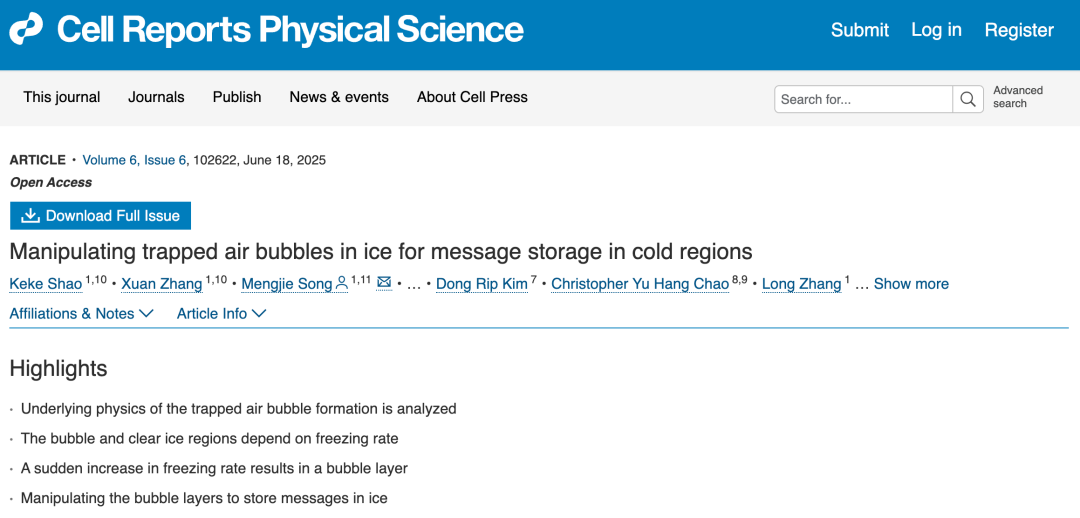Image resolution: width=1080 pixels, height=518 pixels.
Task: Open the Publish menu
Action: click(237, 97)
